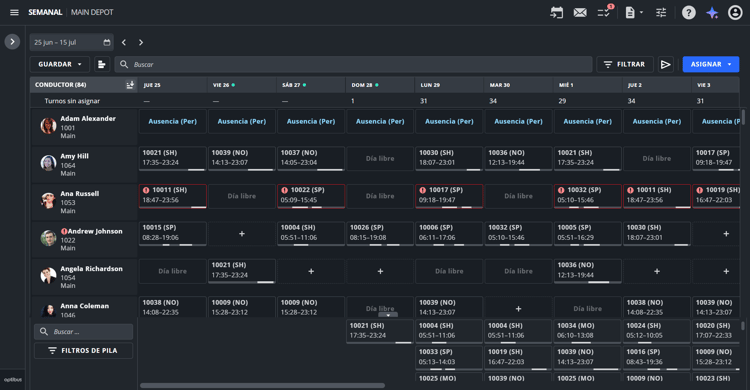This screenshot has height=390, width=750.
Task: Open Adam Alexander's avatar thumbnail
Action: click(x=48, y=126)
